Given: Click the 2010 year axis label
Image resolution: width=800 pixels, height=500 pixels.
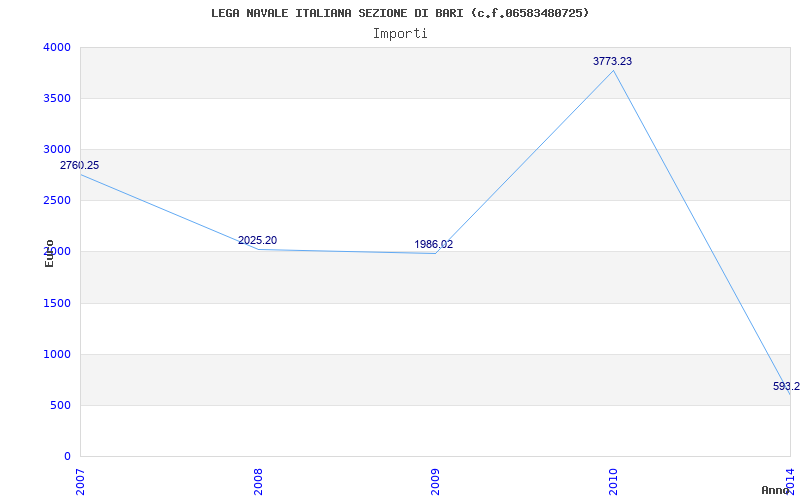Looking at the screenshot, I should pos(613,482).
